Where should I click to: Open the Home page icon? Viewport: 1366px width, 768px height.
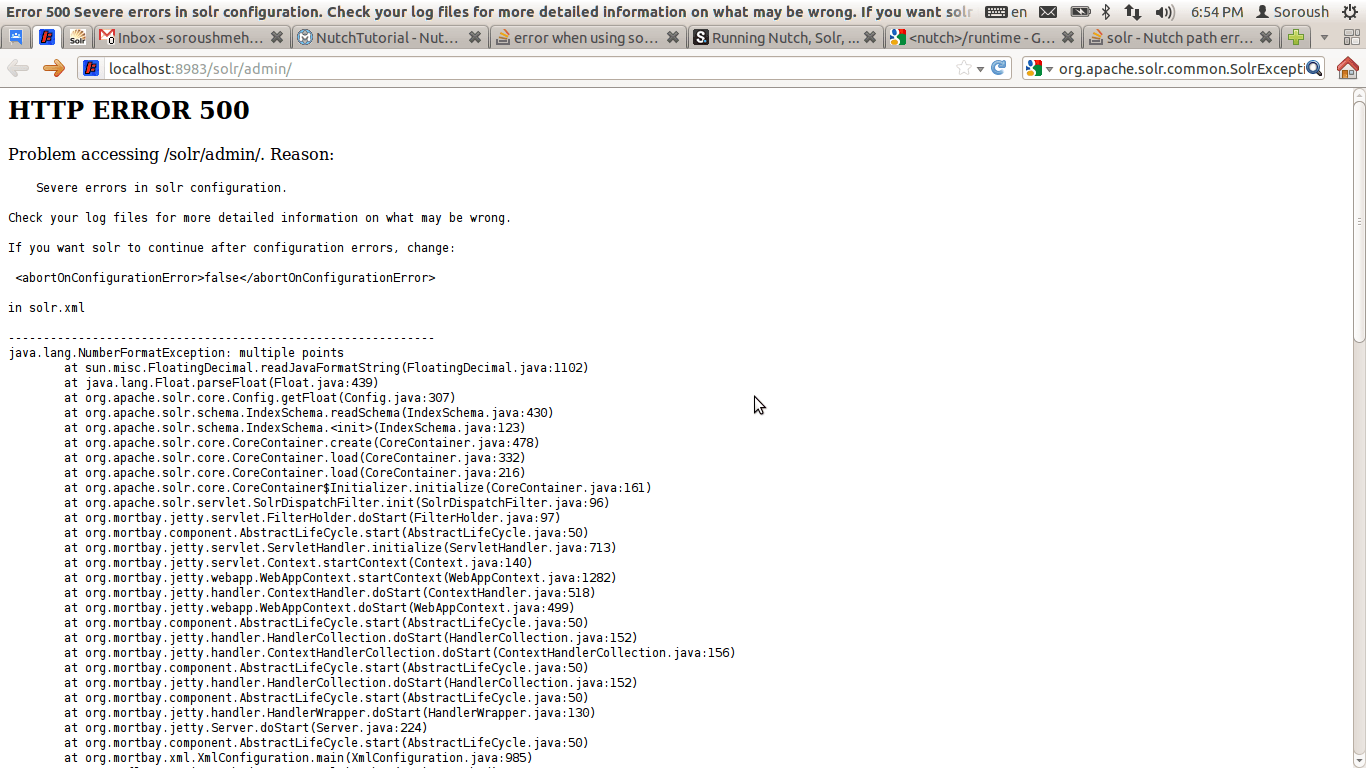[x=1347, y=68]
